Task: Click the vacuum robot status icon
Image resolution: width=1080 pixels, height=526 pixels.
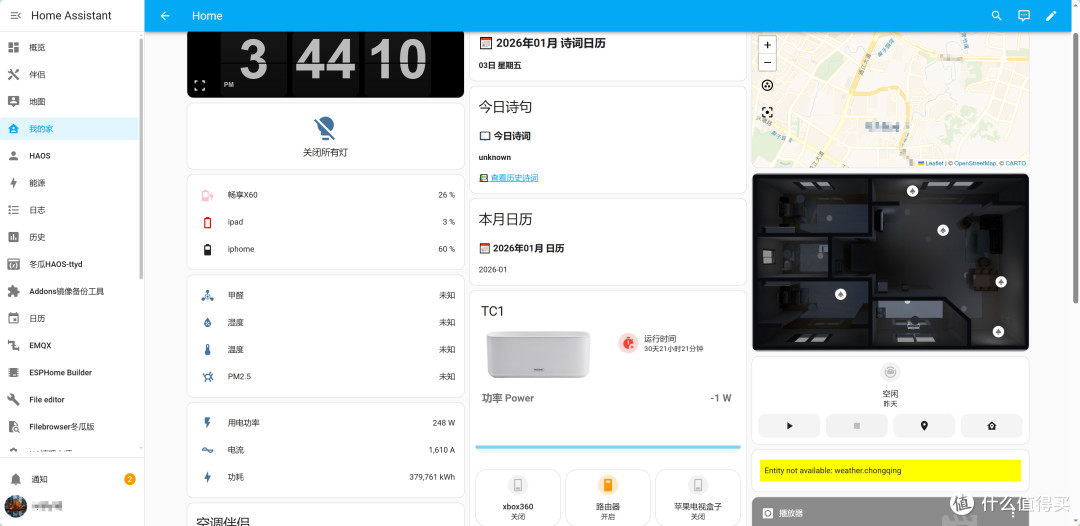Action: [x=890, y=372]
